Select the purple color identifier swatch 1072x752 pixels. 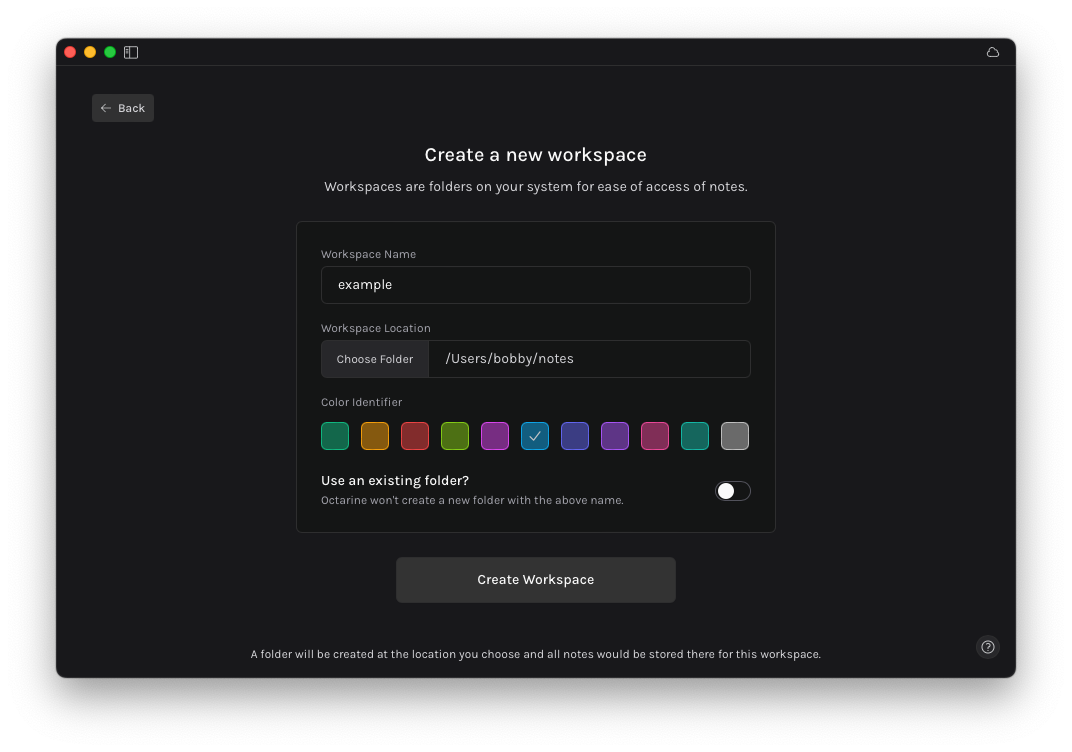pos(615,436)
